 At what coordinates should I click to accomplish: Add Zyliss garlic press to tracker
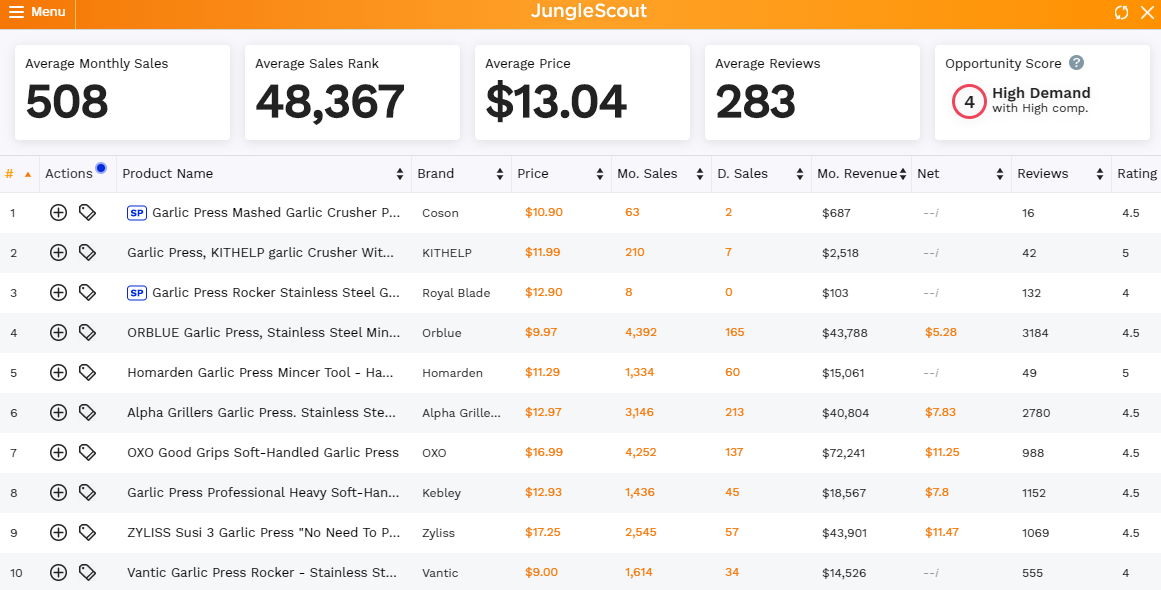point(58,533)
